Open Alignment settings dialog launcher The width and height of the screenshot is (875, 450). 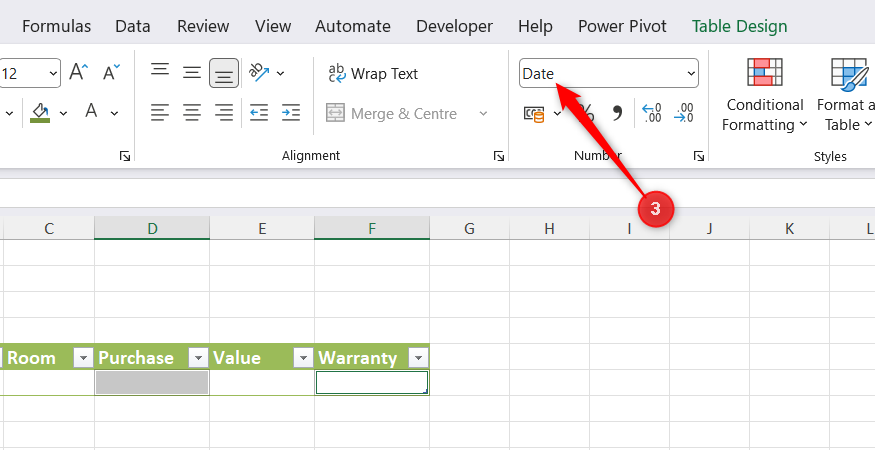pos(499,156)
